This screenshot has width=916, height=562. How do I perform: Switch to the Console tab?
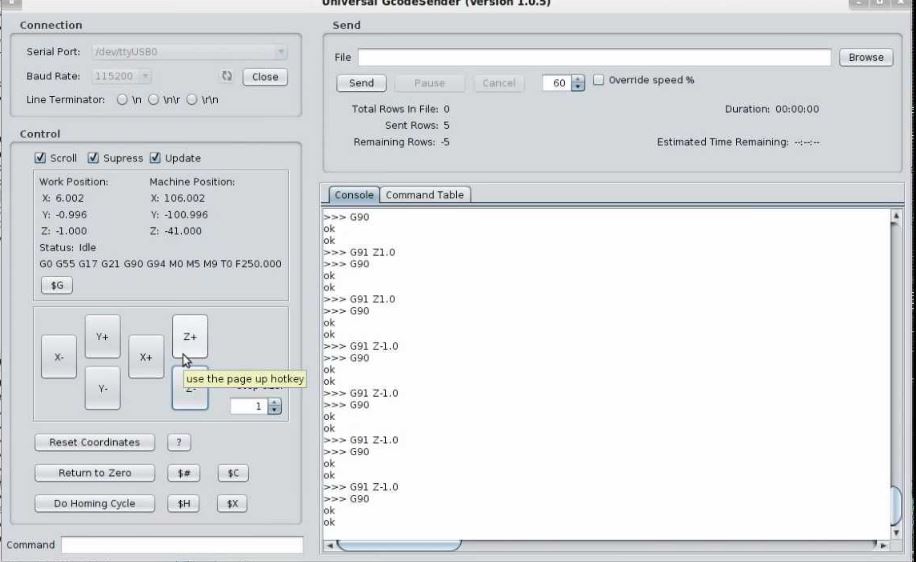pos(353,195)
